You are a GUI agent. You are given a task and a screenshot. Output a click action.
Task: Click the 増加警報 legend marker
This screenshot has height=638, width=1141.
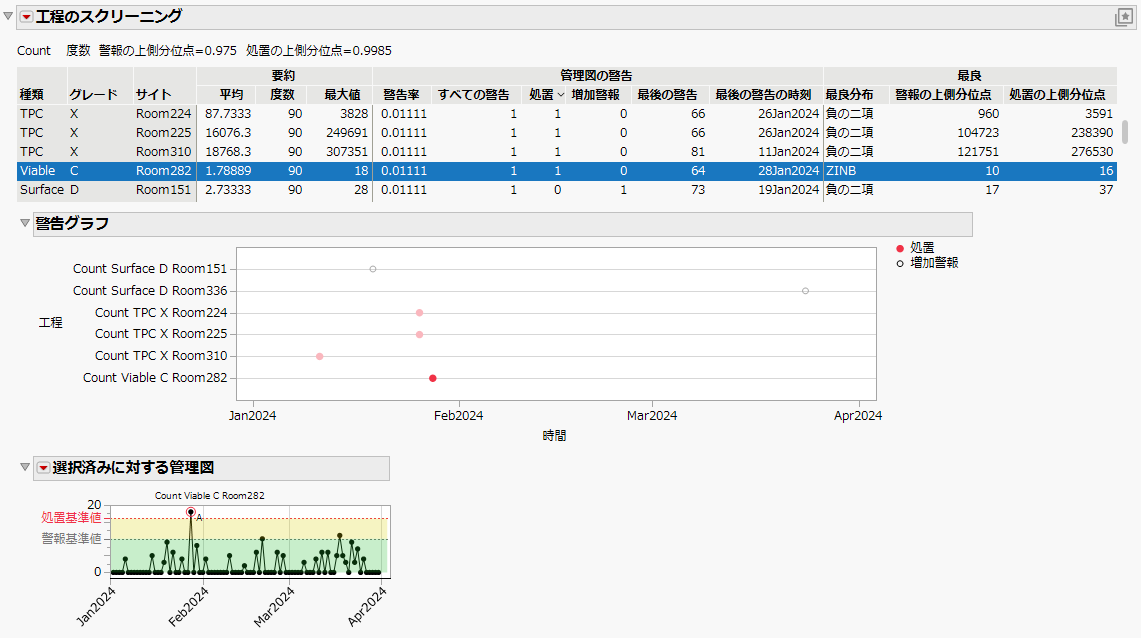point(900,263)
